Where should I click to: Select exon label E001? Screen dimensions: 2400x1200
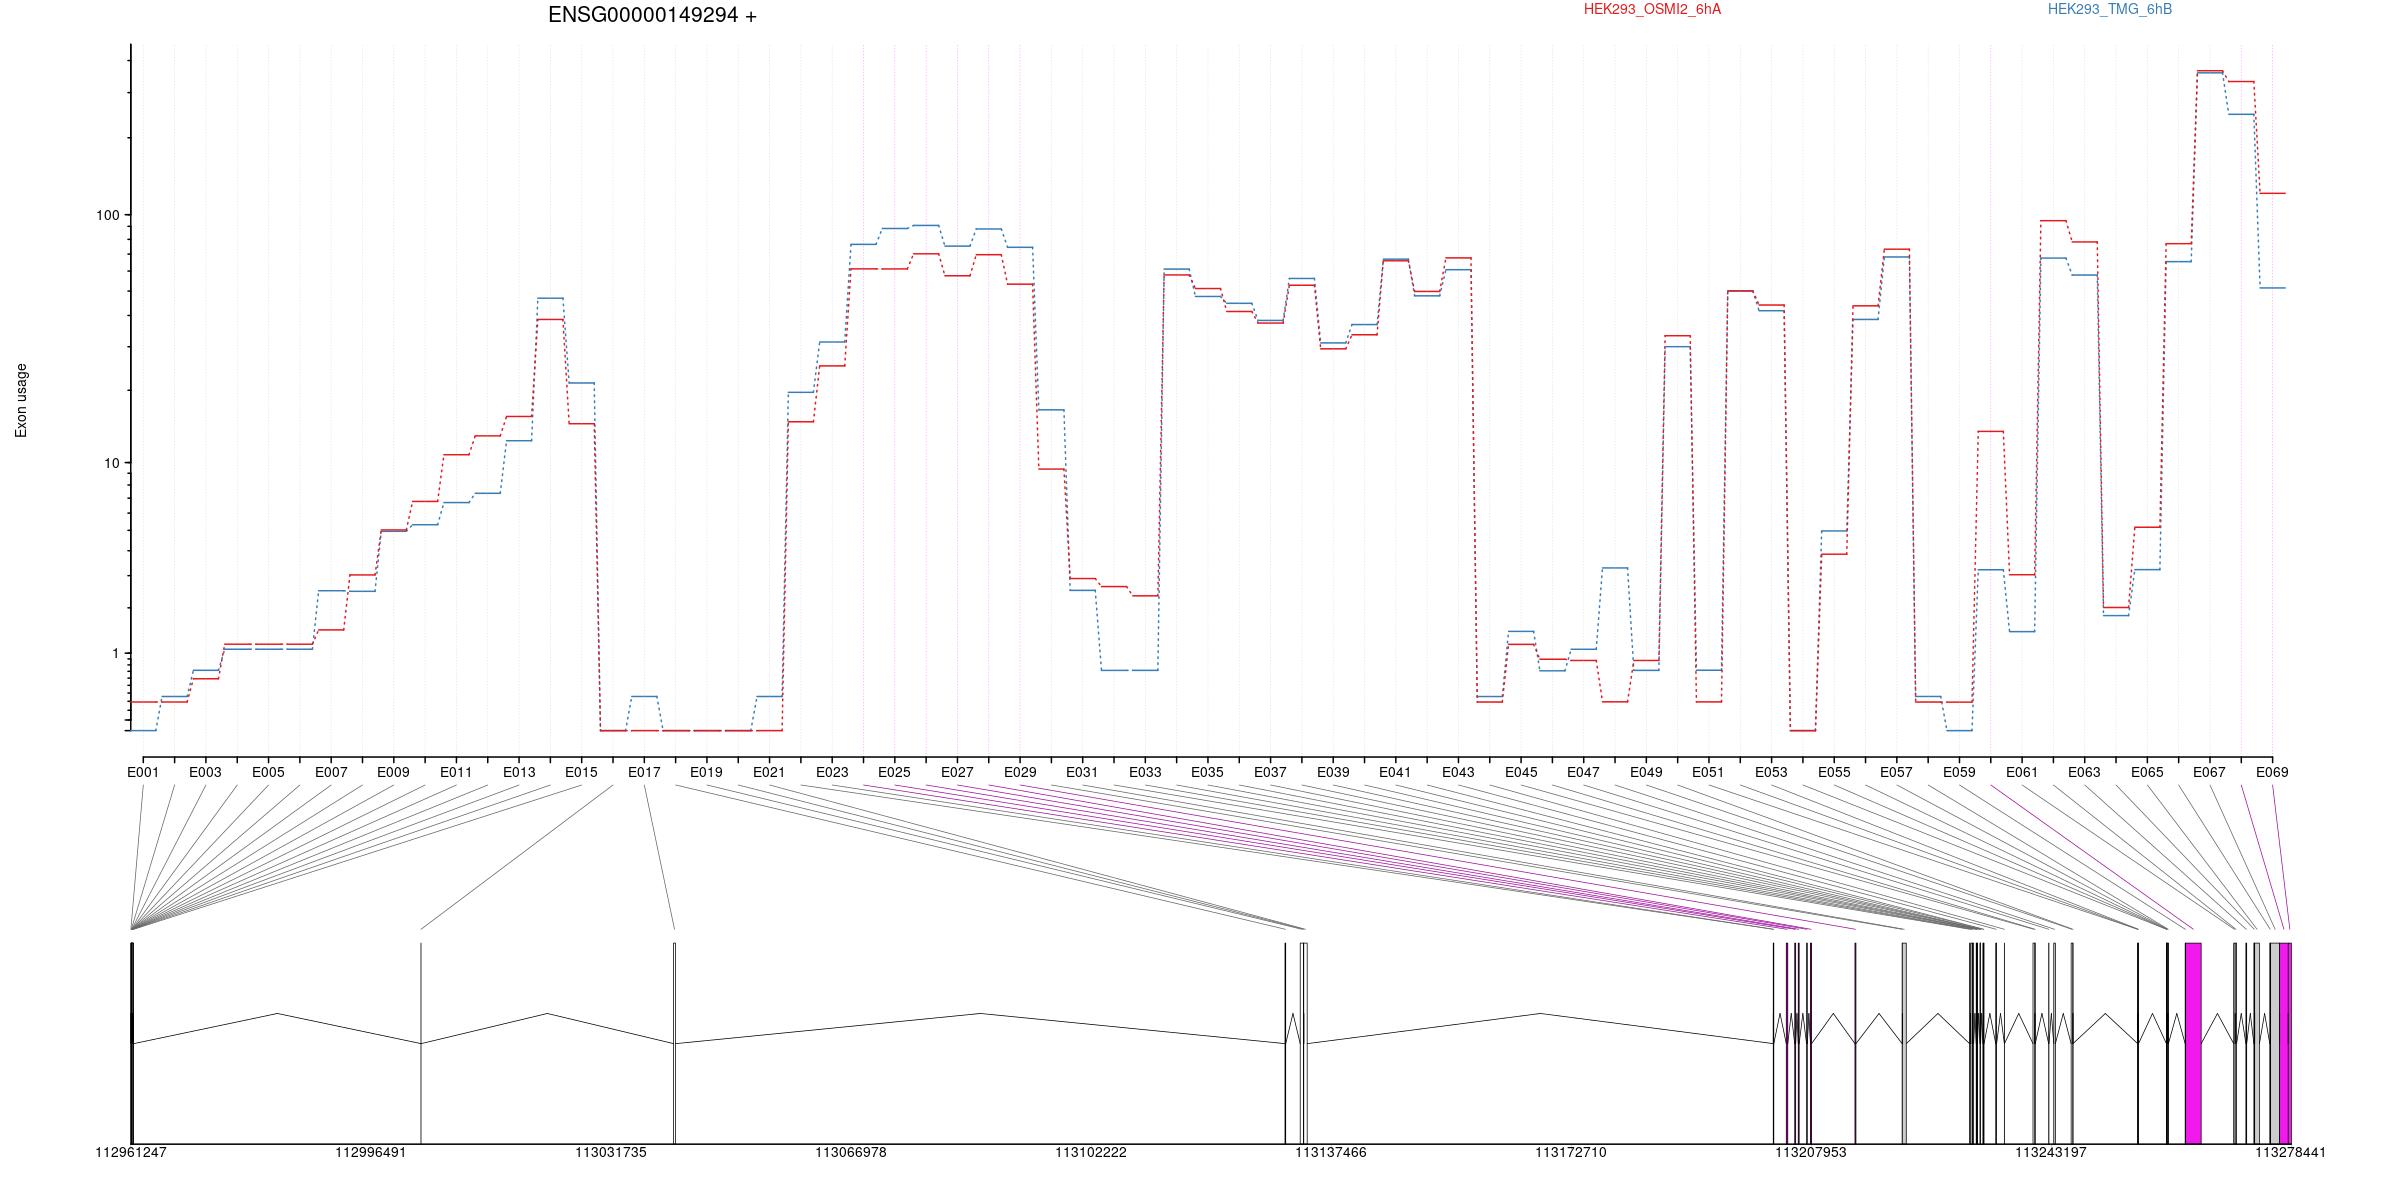143,772
